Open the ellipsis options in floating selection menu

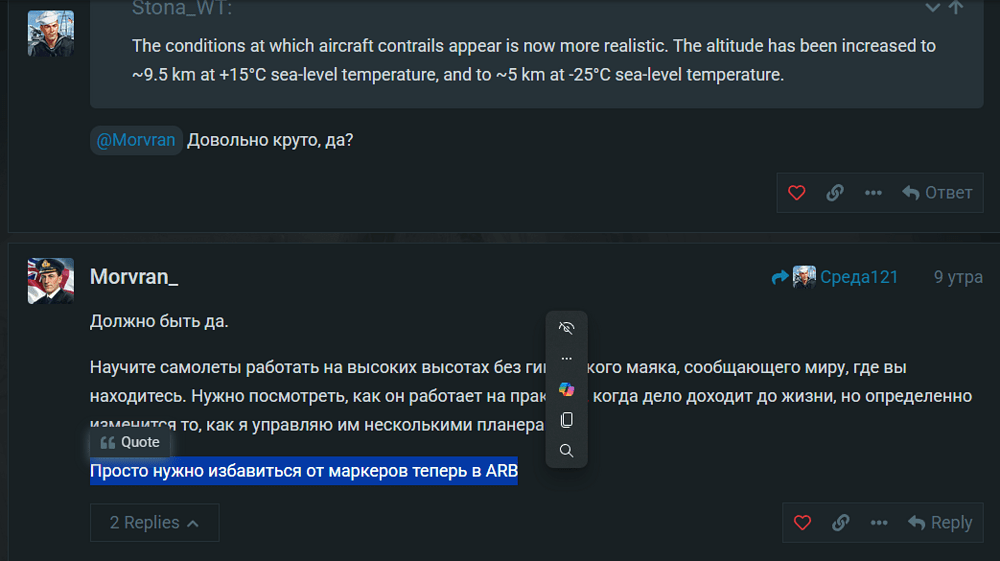pos(567,358)
